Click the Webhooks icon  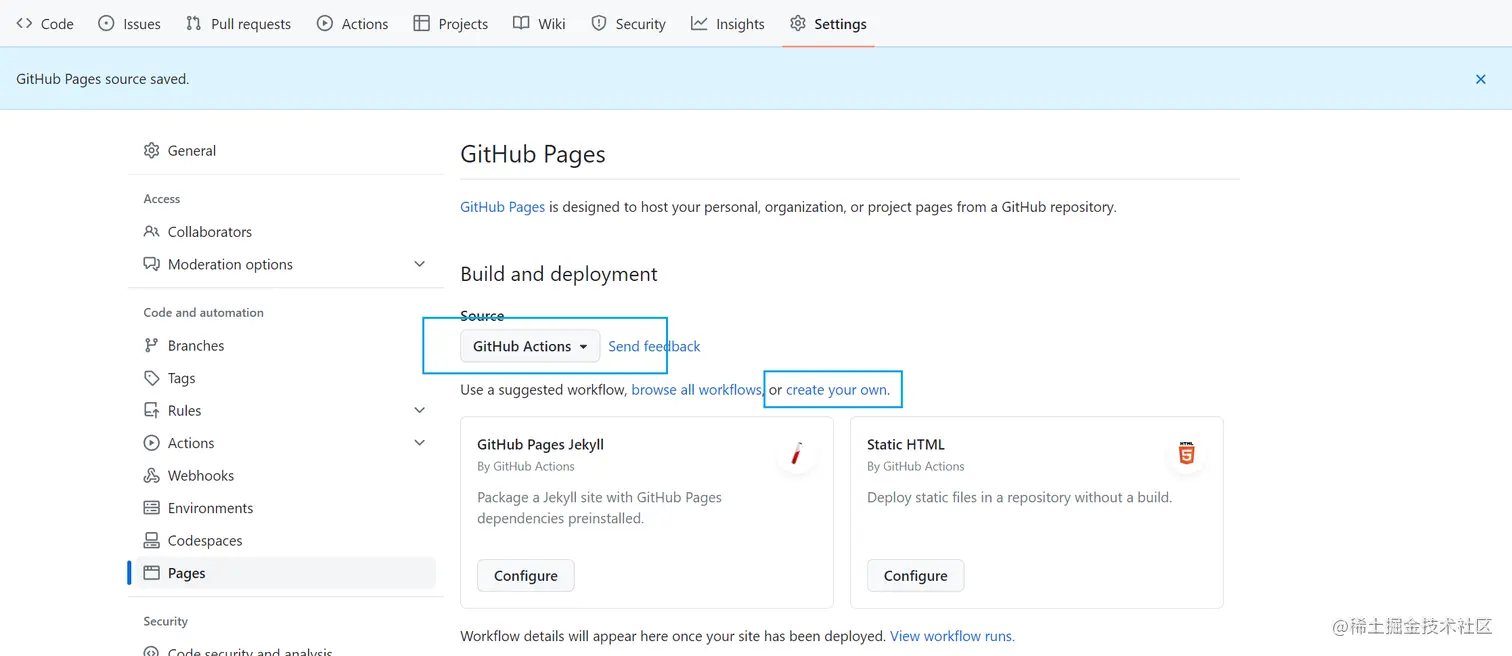pyautogui.click(x=152, y=476)
